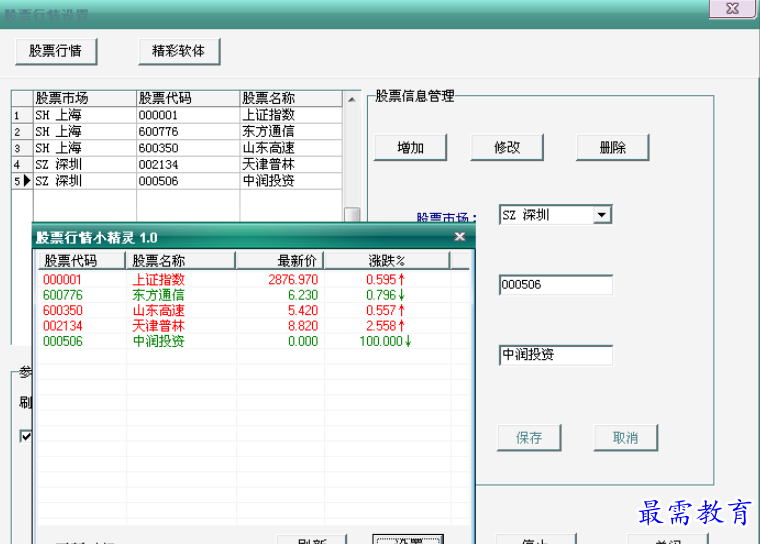Select red code 600350 in the 小精灵 list
Image resolution: width=760 pixels, height=544 pixels.
[x=63, y=311]
